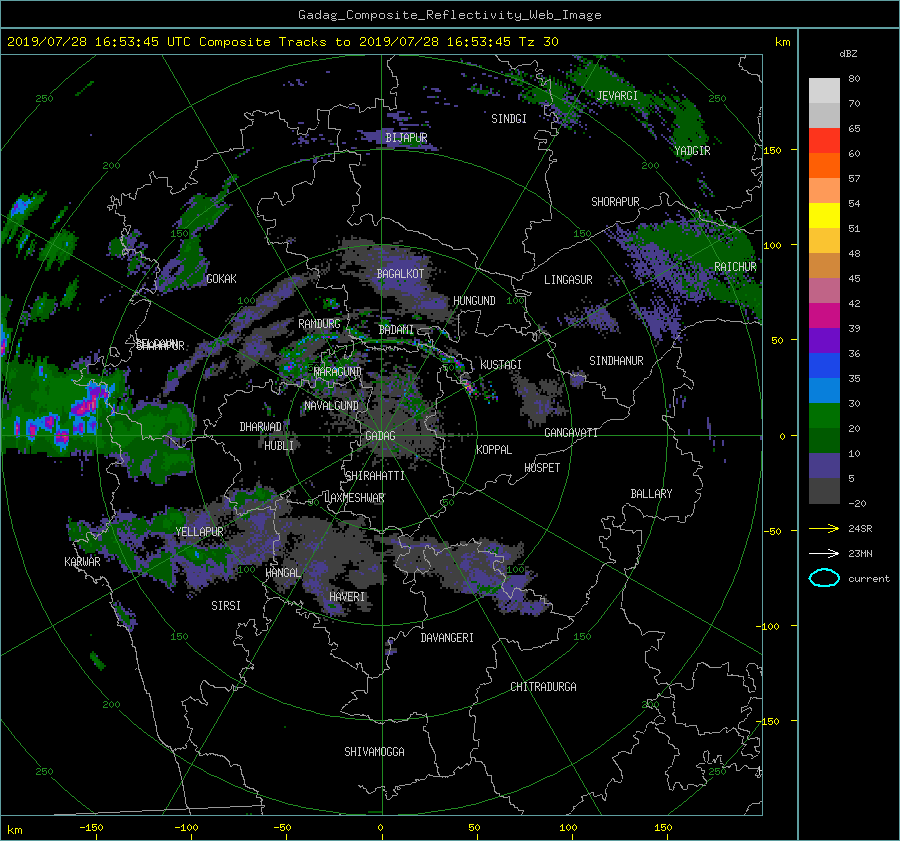Click the YELLAPUR city label
900x841 pixels.
pyautogui.click(x=199, y=532)
